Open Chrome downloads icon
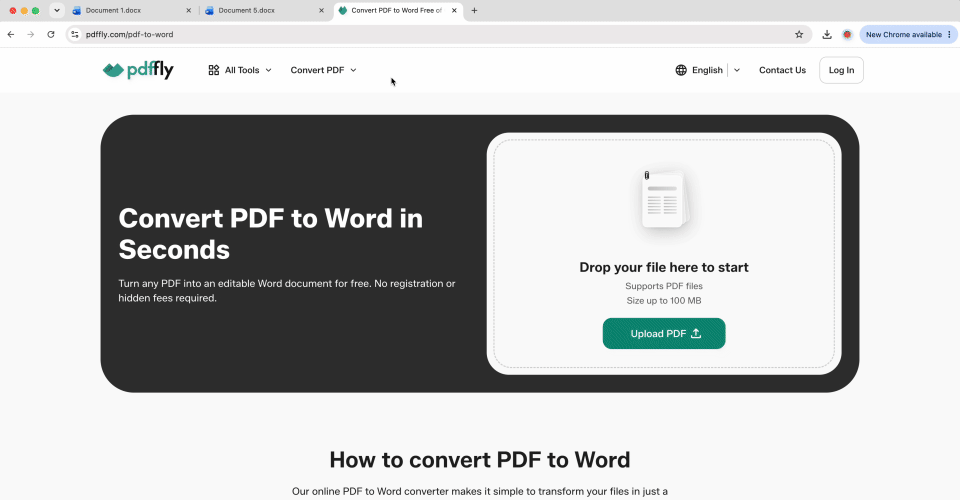The height and width of the screenshot is (500, 960). coord(827,34)
